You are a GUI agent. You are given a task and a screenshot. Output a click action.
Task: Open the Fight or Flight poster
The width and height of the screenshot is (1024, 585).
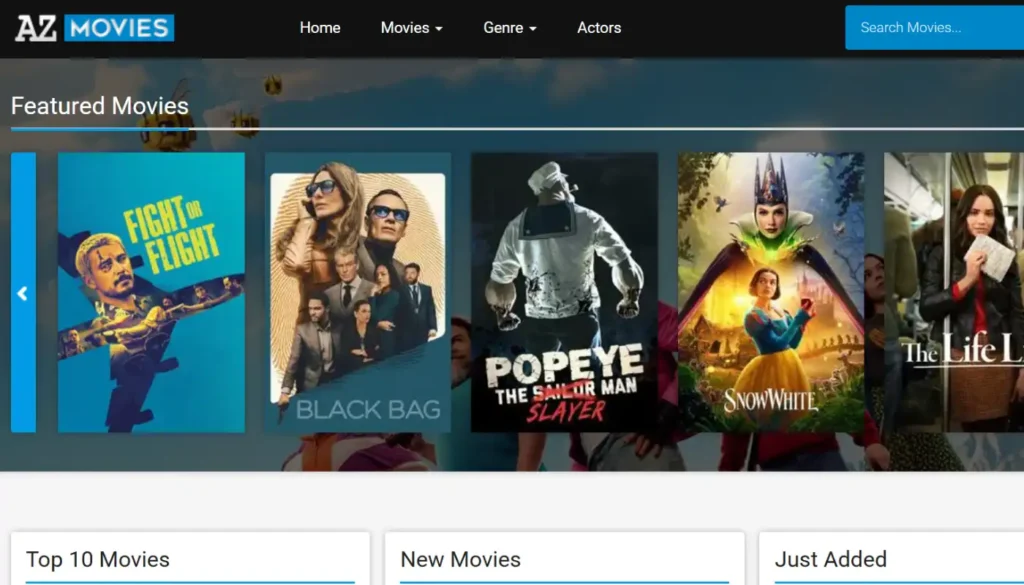pos(152,292)
